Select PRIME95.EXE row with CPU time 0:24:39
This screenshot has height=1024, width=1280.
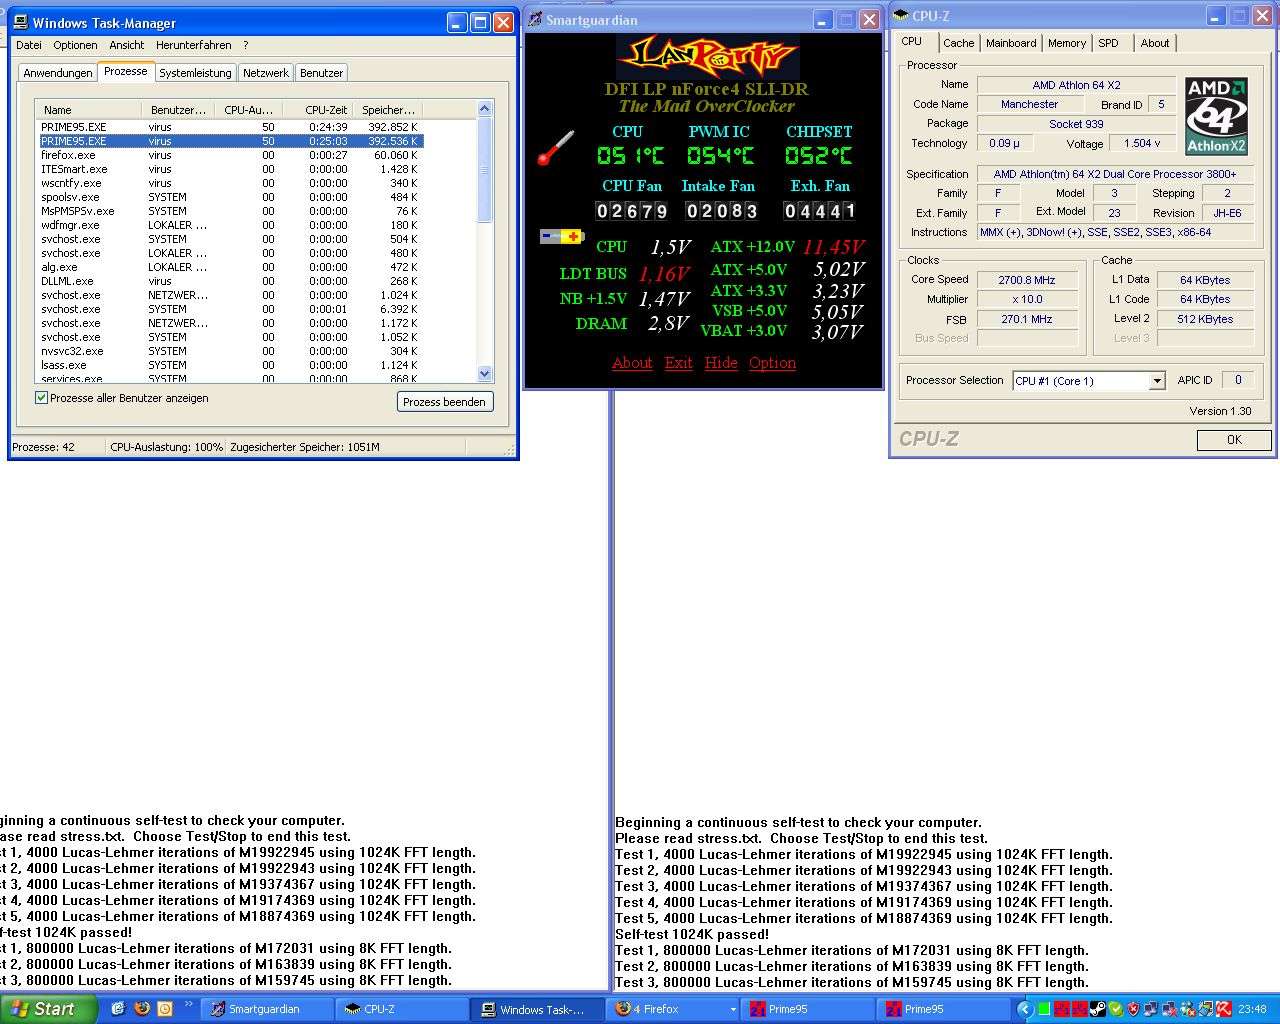[229, 127]
